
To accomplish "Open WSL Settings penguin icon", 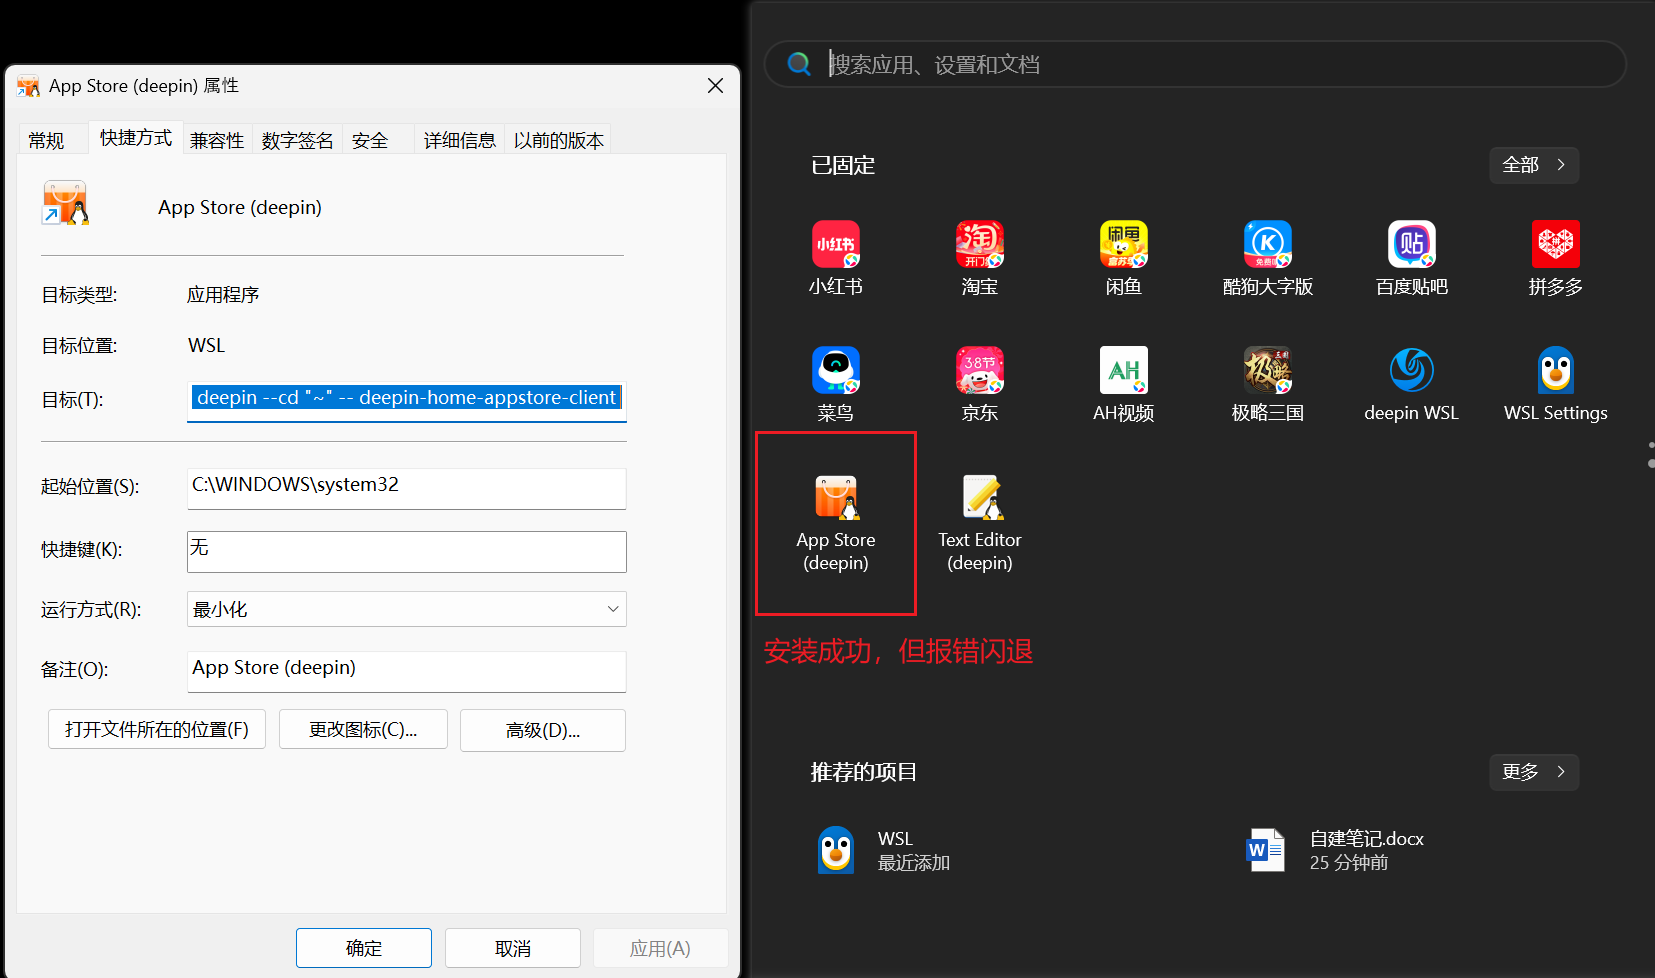I will point(1556,384).
